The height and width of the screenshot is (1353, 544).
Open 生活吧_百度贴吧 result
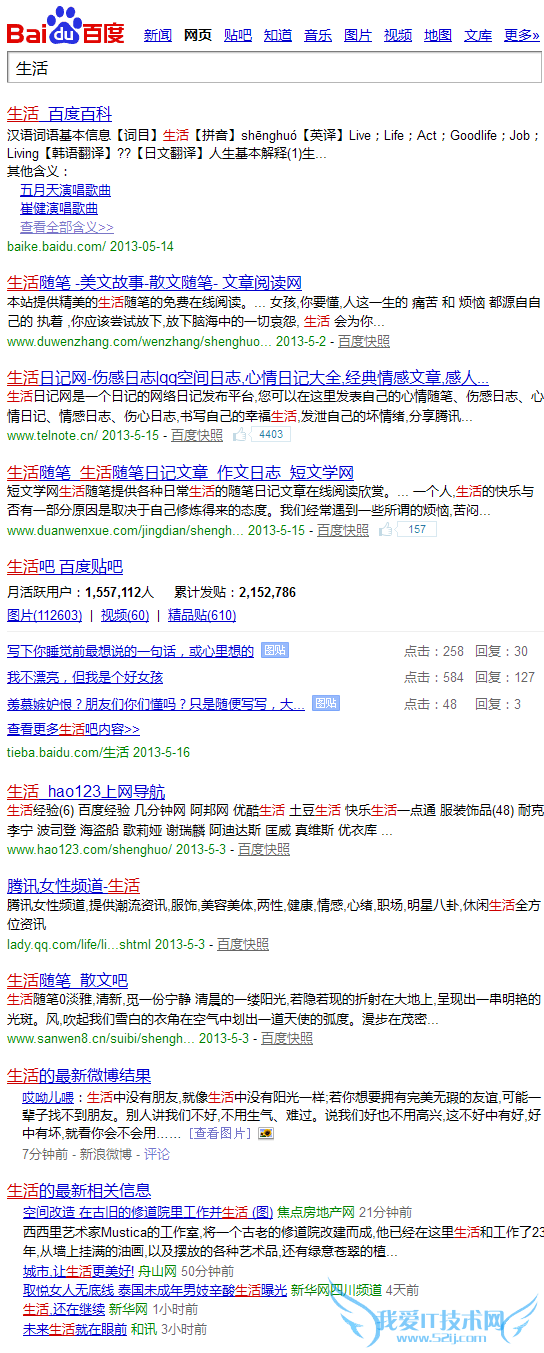coord(65,567)
